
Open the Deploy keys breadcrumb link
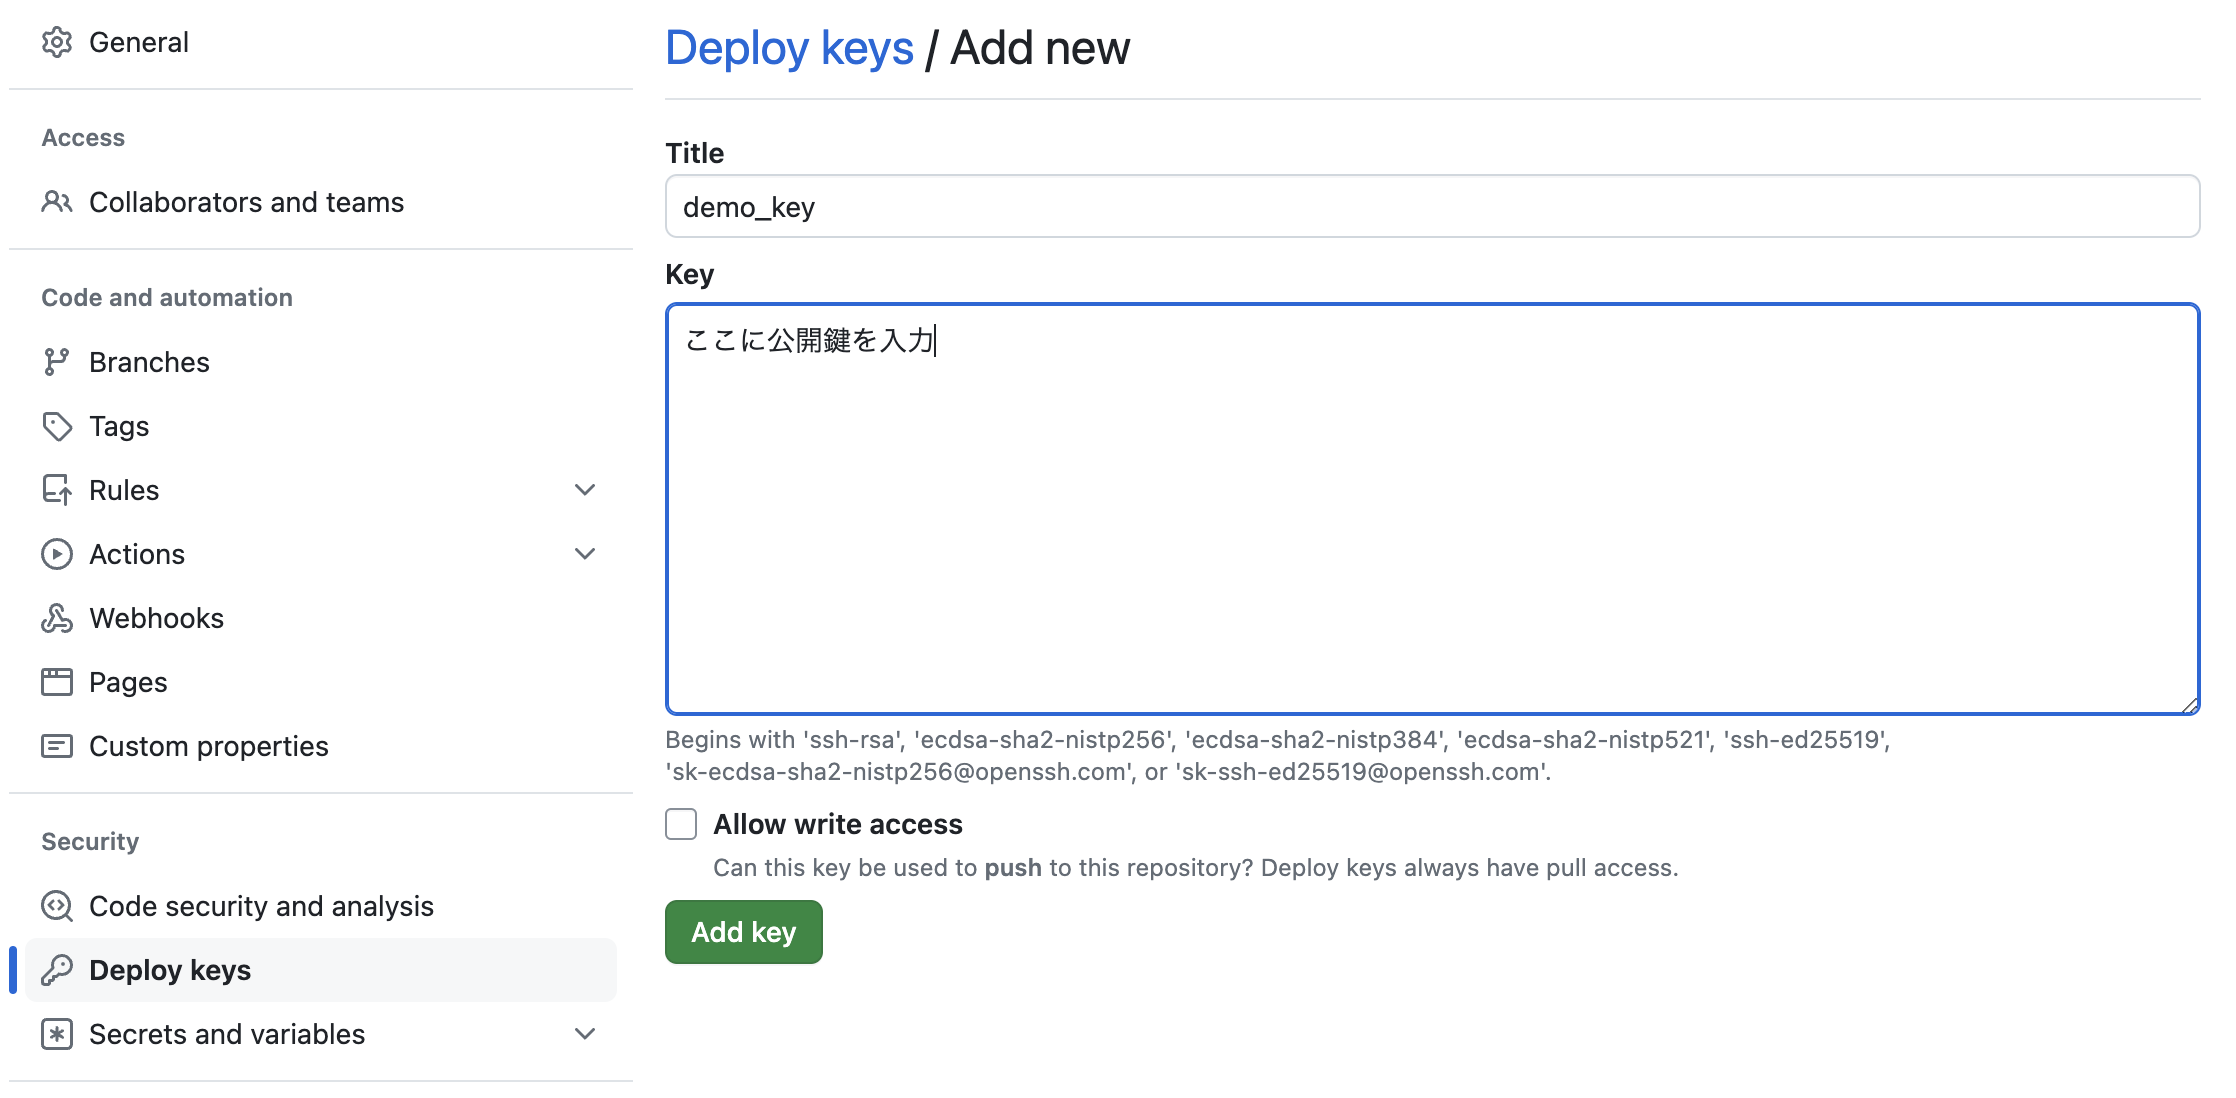790,47
